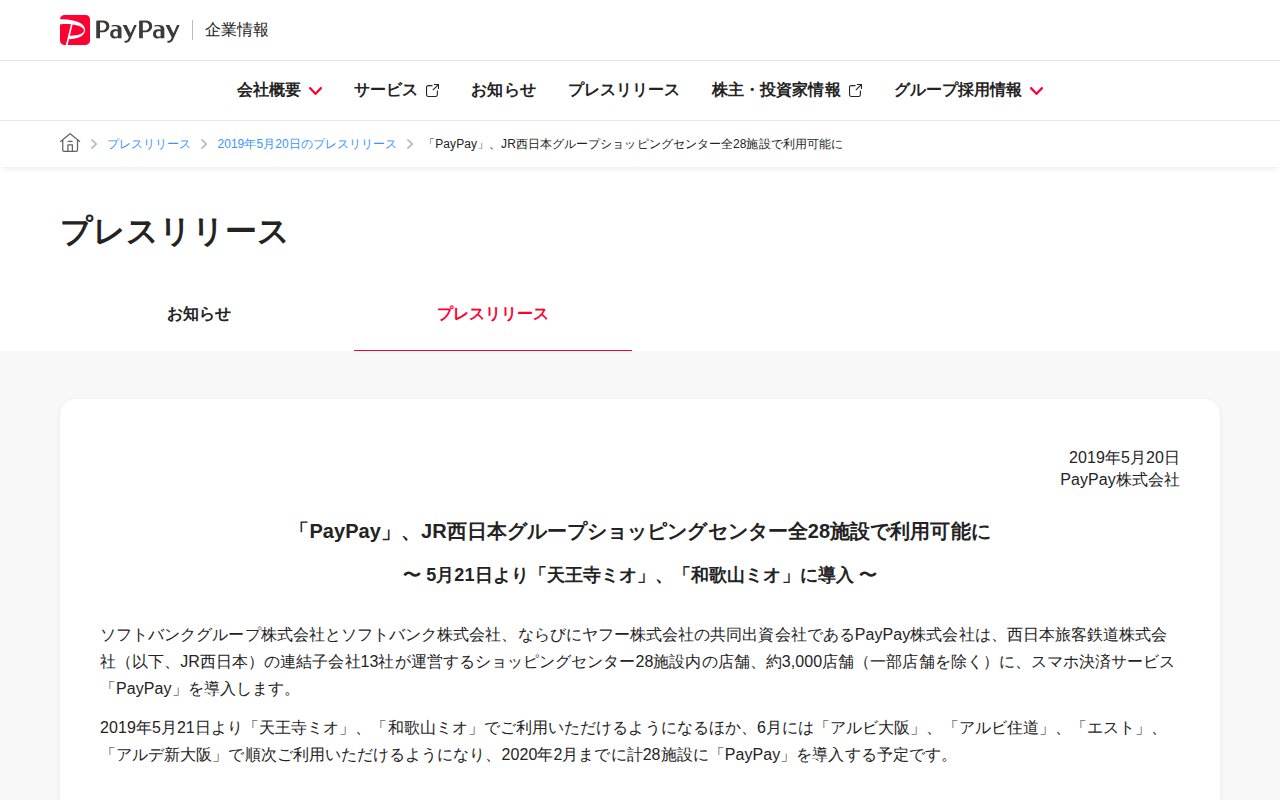Screen dimensions: 1280x800
Task: Click the プレスリリース page heading
Action: point(174,232)
